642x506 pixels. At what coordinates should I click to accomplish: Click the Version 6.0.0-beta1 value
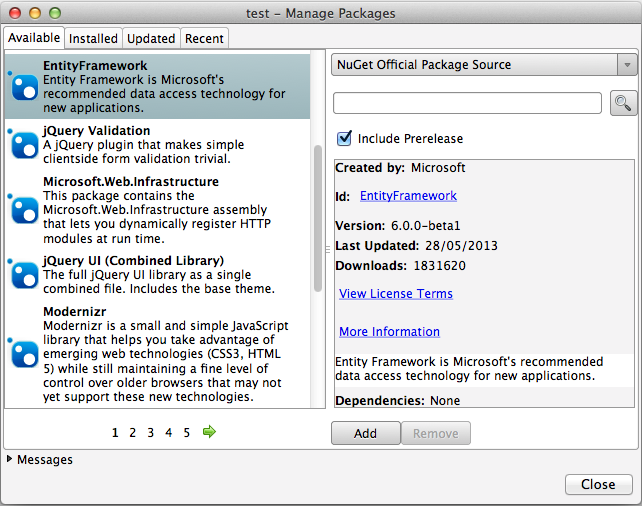tap(426, 226)
